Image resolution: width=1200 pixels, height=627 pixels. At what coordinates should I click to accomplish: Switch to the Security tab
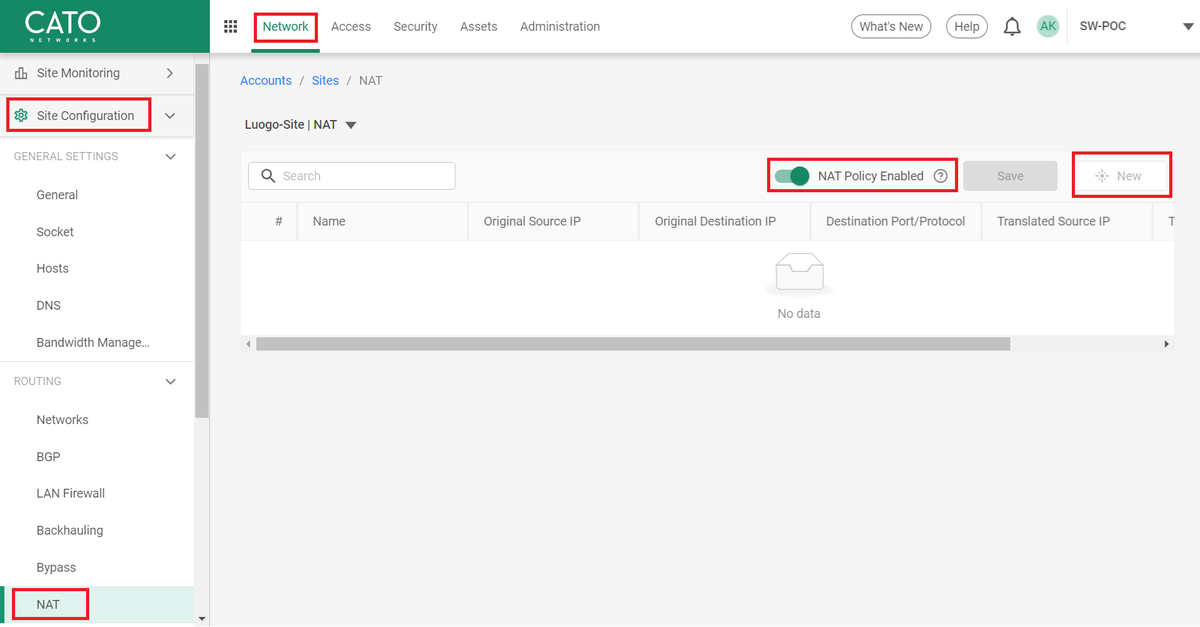415,27
